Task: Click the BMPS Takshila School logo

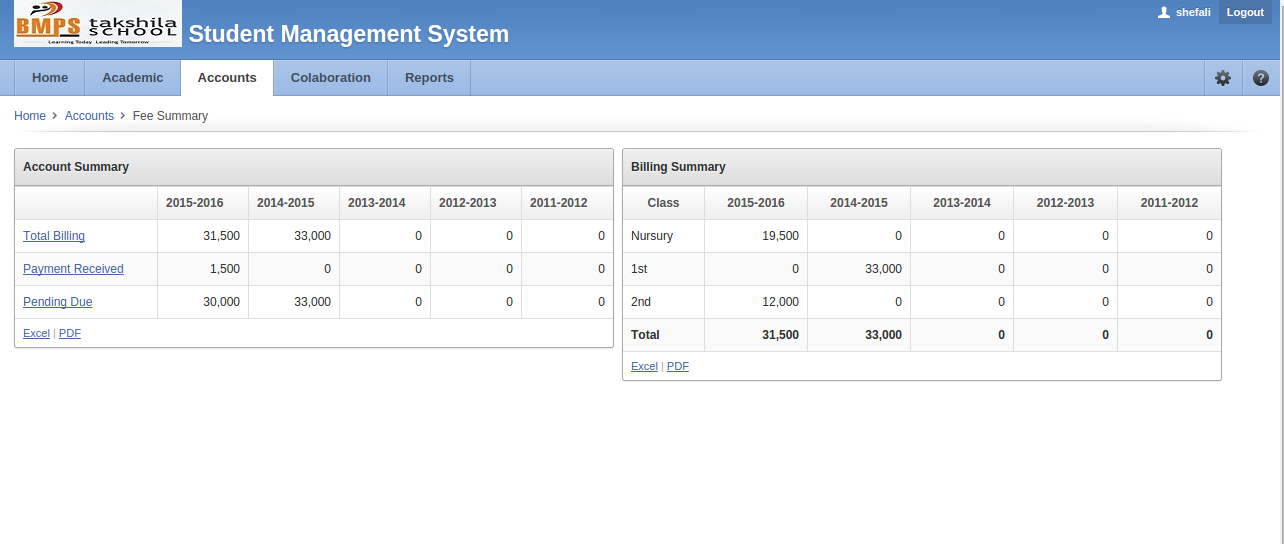Action: (x=97, y=25)
